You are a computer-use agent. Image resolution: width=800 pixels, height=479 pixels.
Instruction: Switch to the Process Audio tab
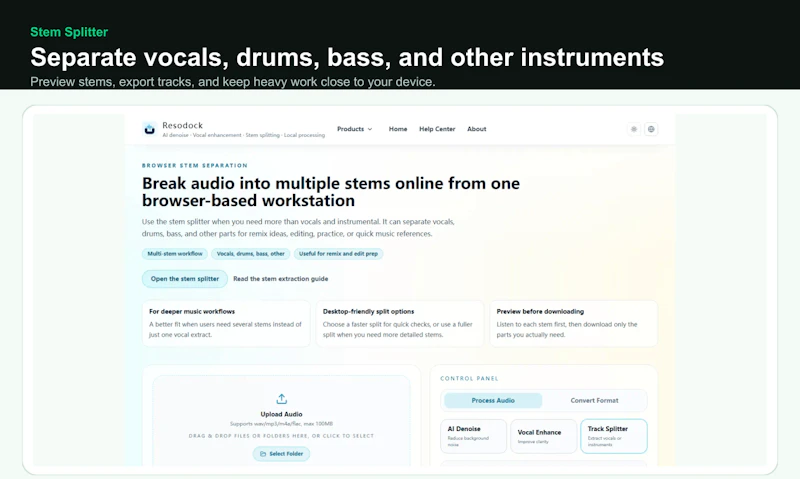(x=493, y=400)
